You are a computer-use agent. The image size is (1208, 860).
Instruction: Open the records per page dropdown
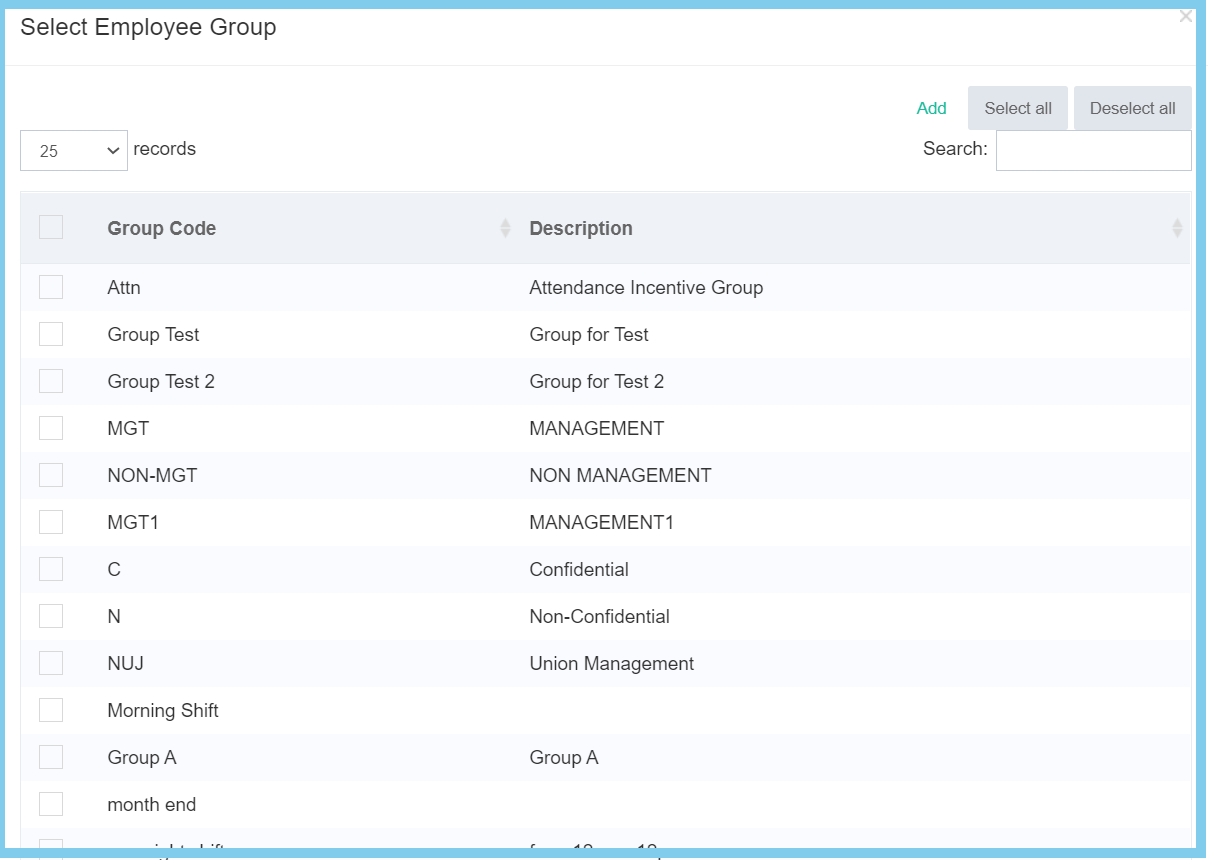74,150
